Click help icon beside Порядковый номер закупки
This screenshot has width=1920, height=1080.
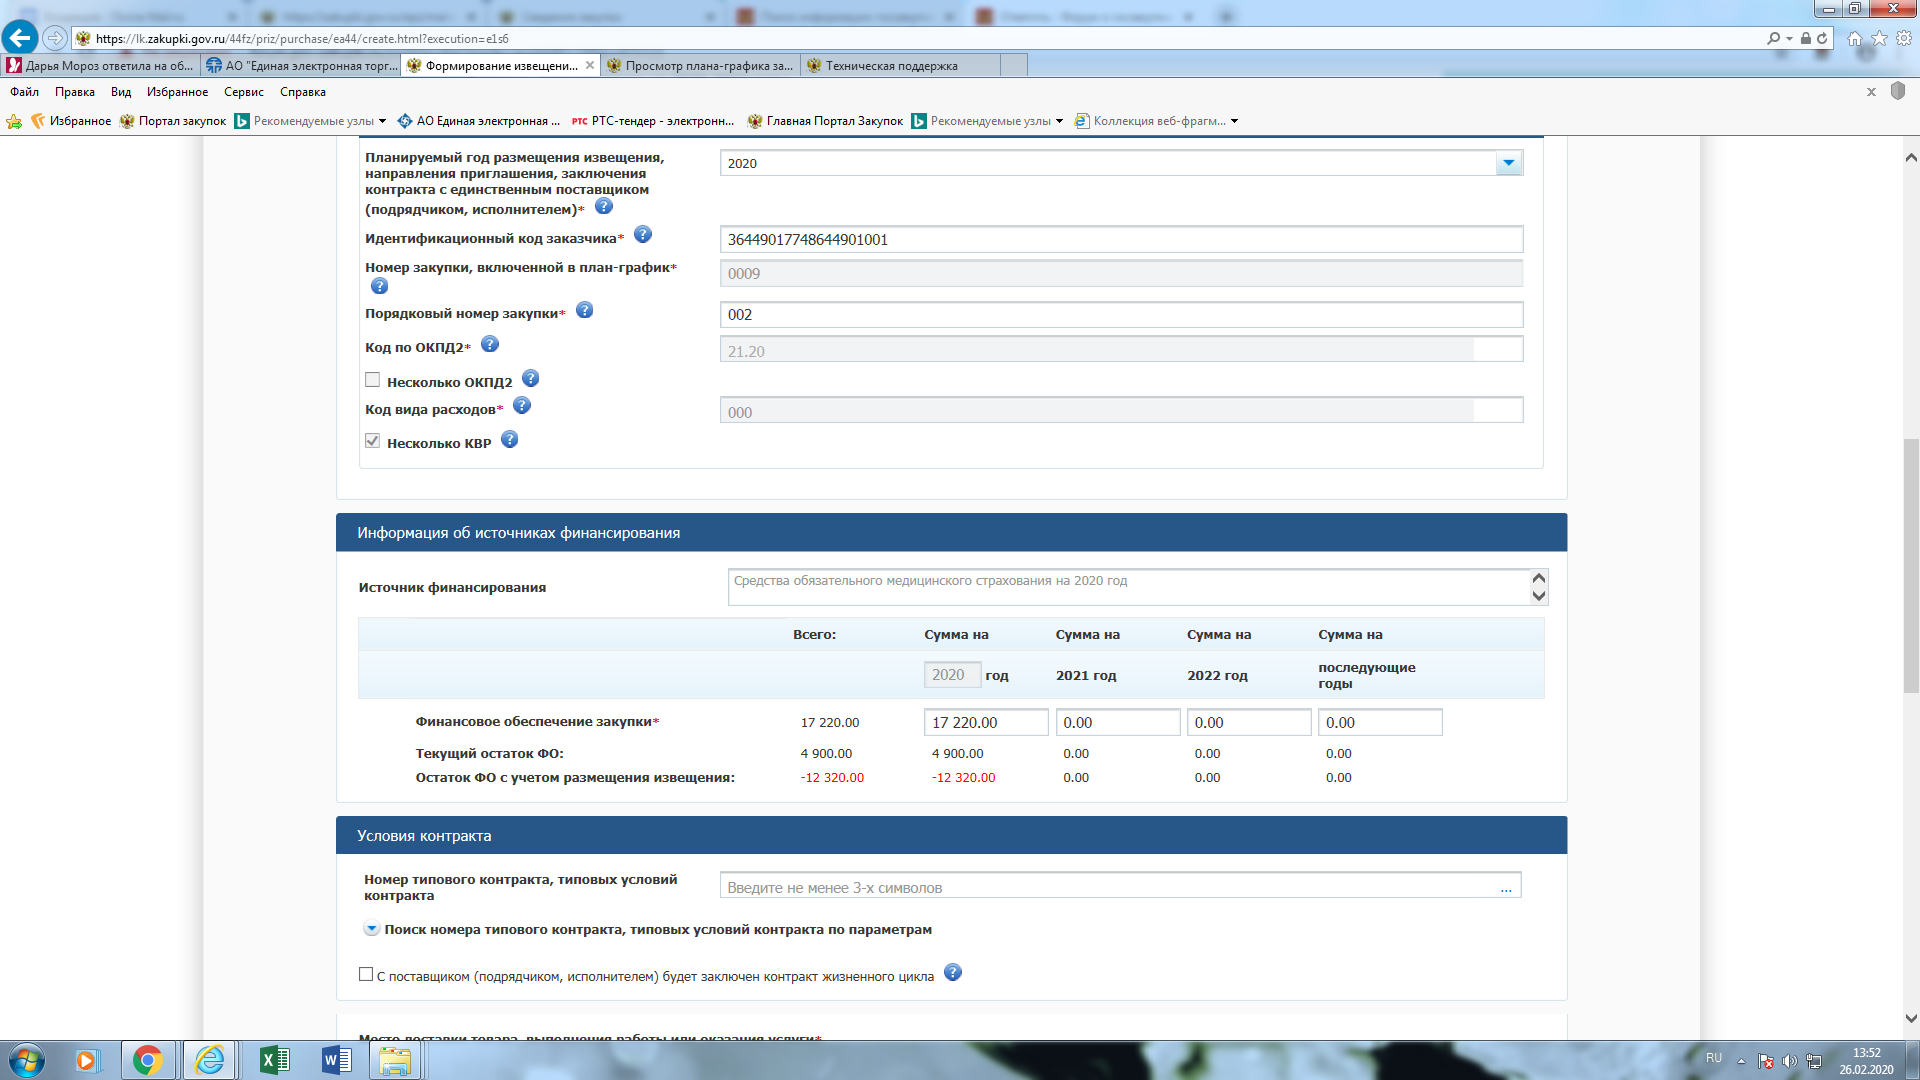pos(585,310)
